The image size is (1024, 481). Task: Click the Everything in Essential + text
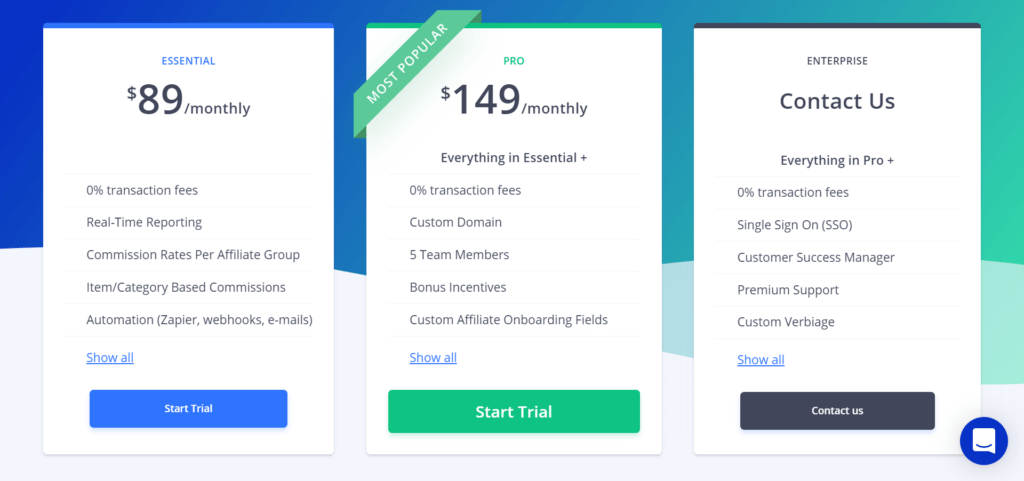tap(514, 157)
